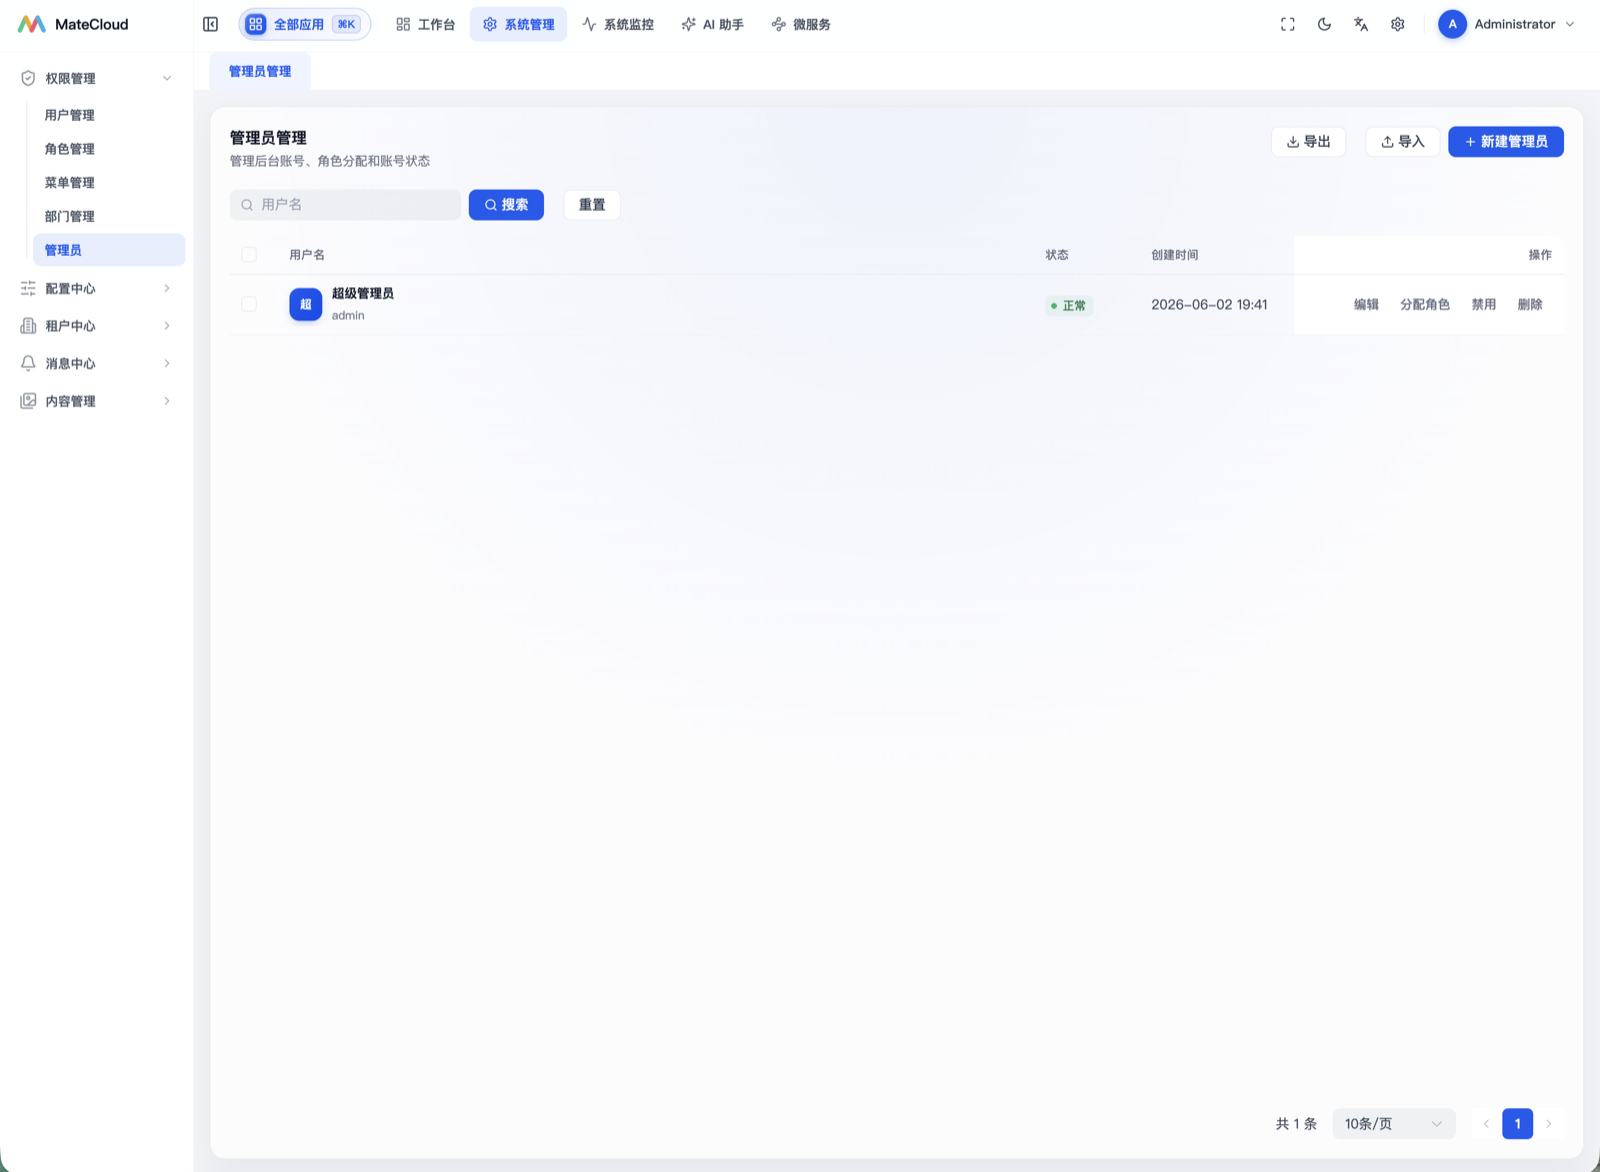1600x1172 pixels.
Task: Collapse the sidebar with the panel icon
Action: (210, 24)
